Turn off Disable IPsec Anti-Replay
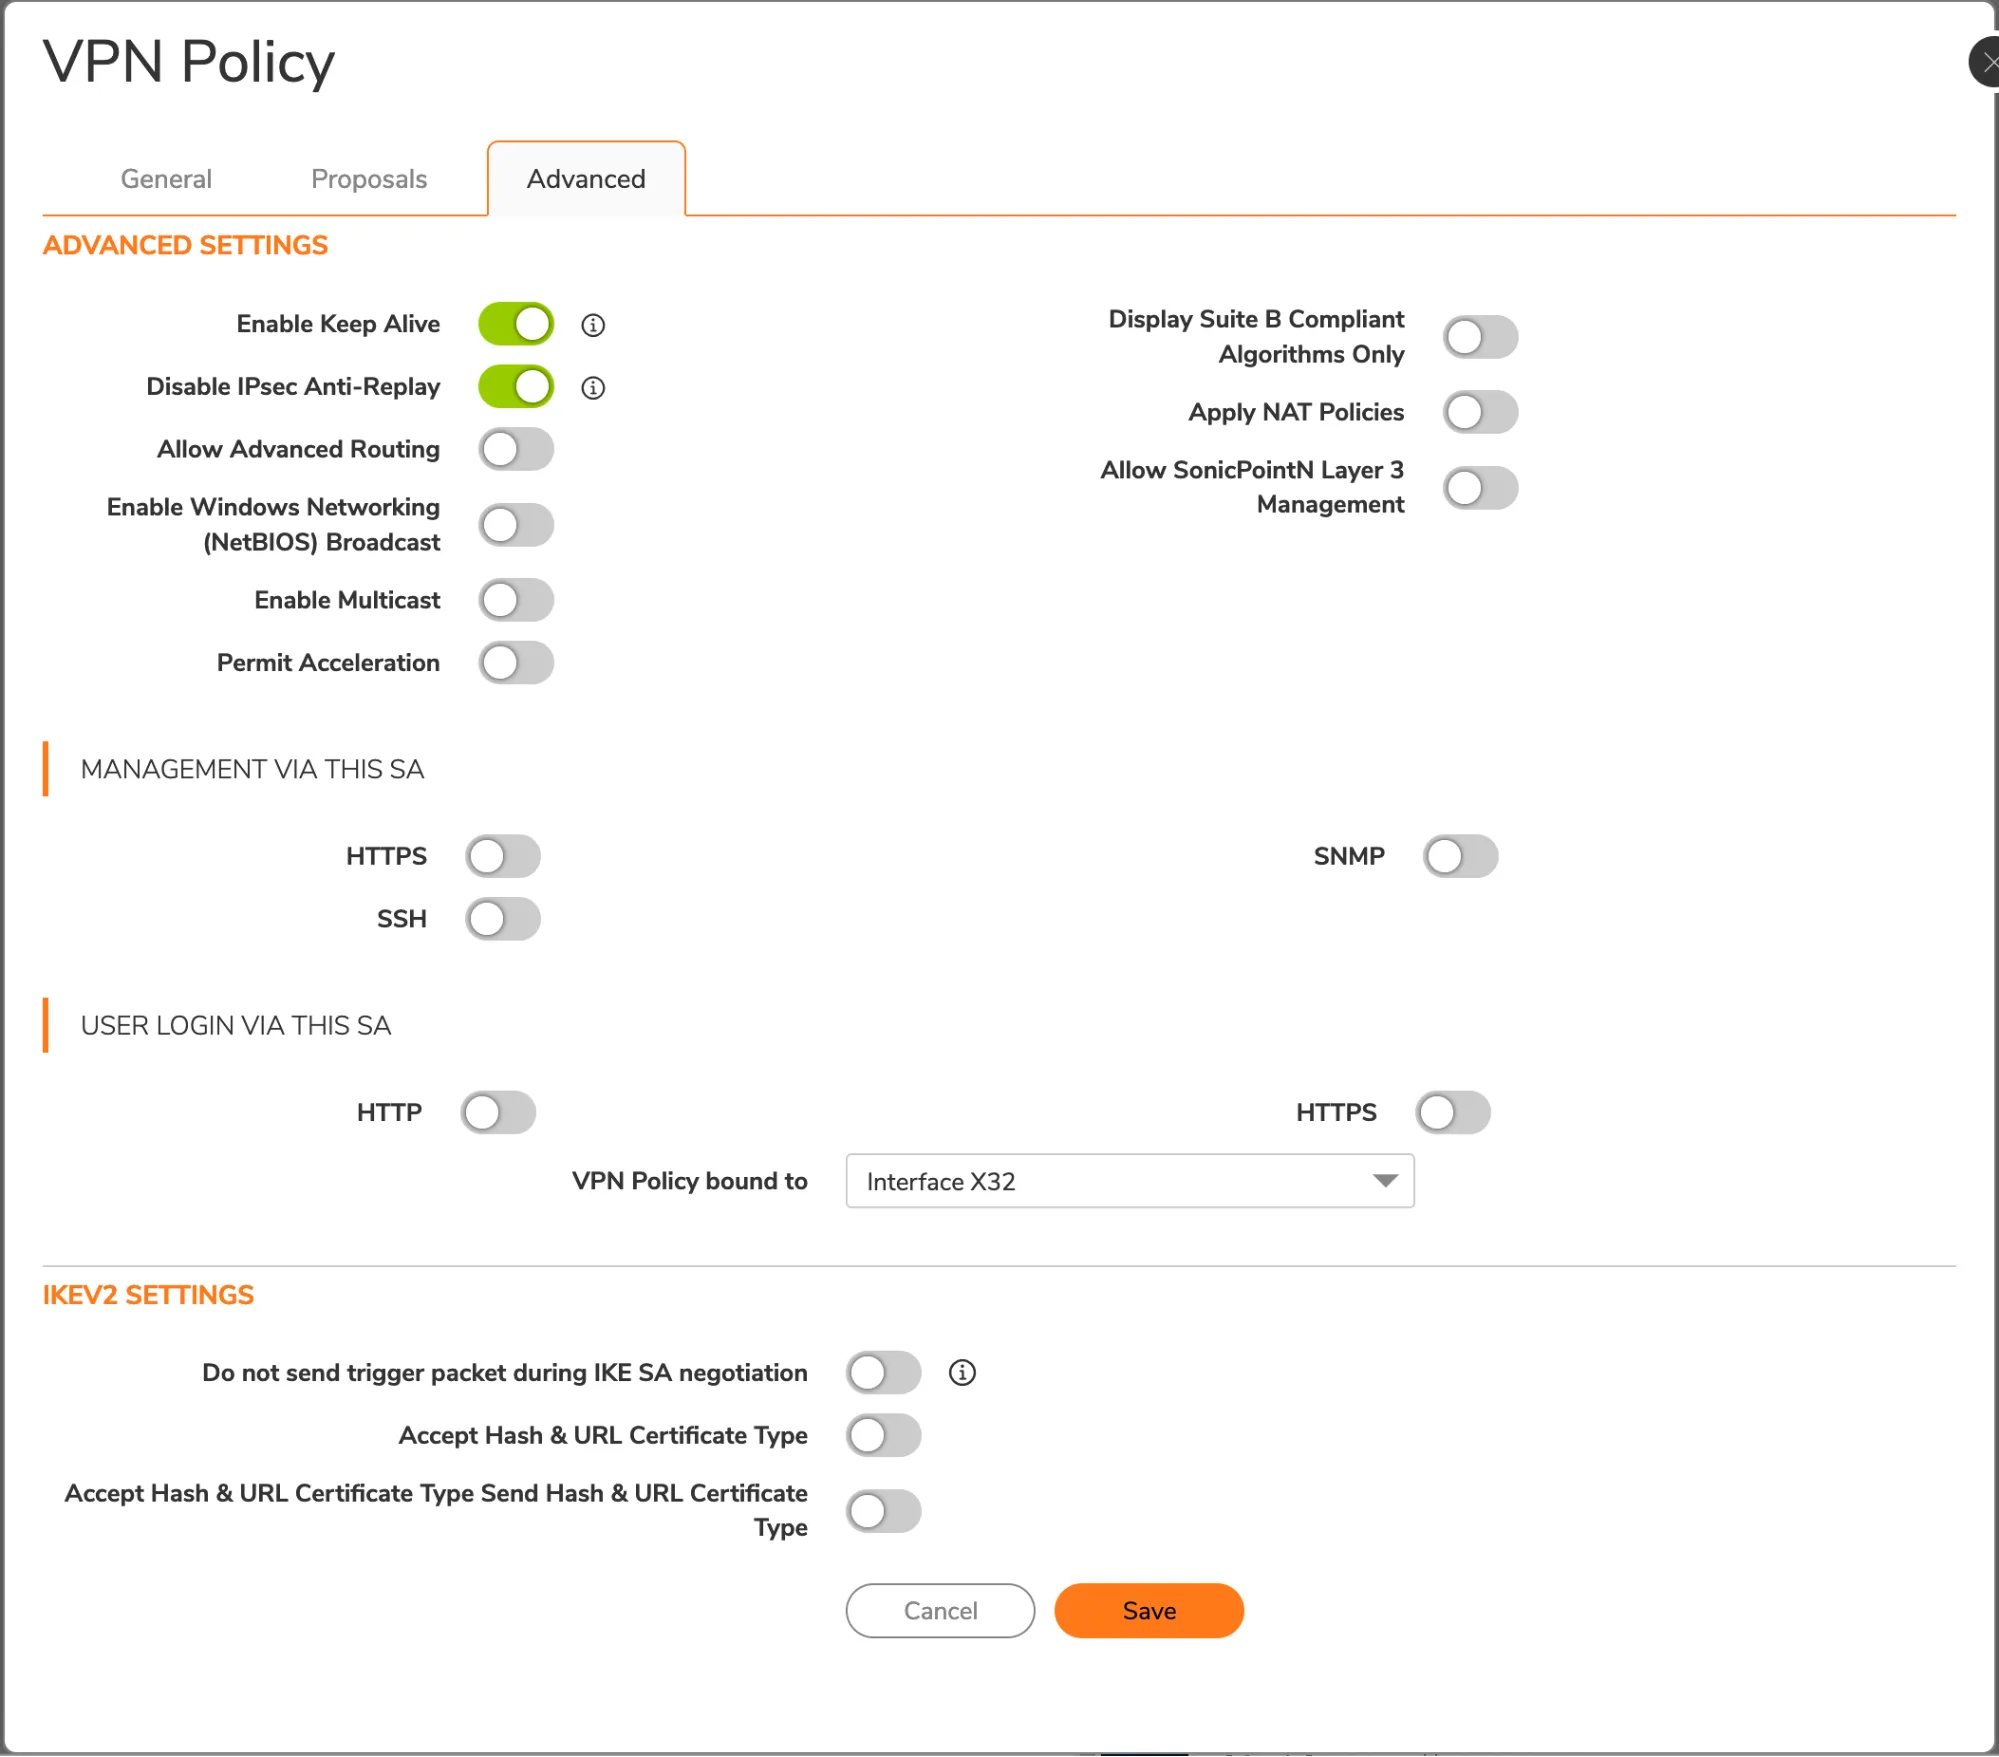The width and height of the screenshot is (1999, 1757). click(x=515, y=387)
